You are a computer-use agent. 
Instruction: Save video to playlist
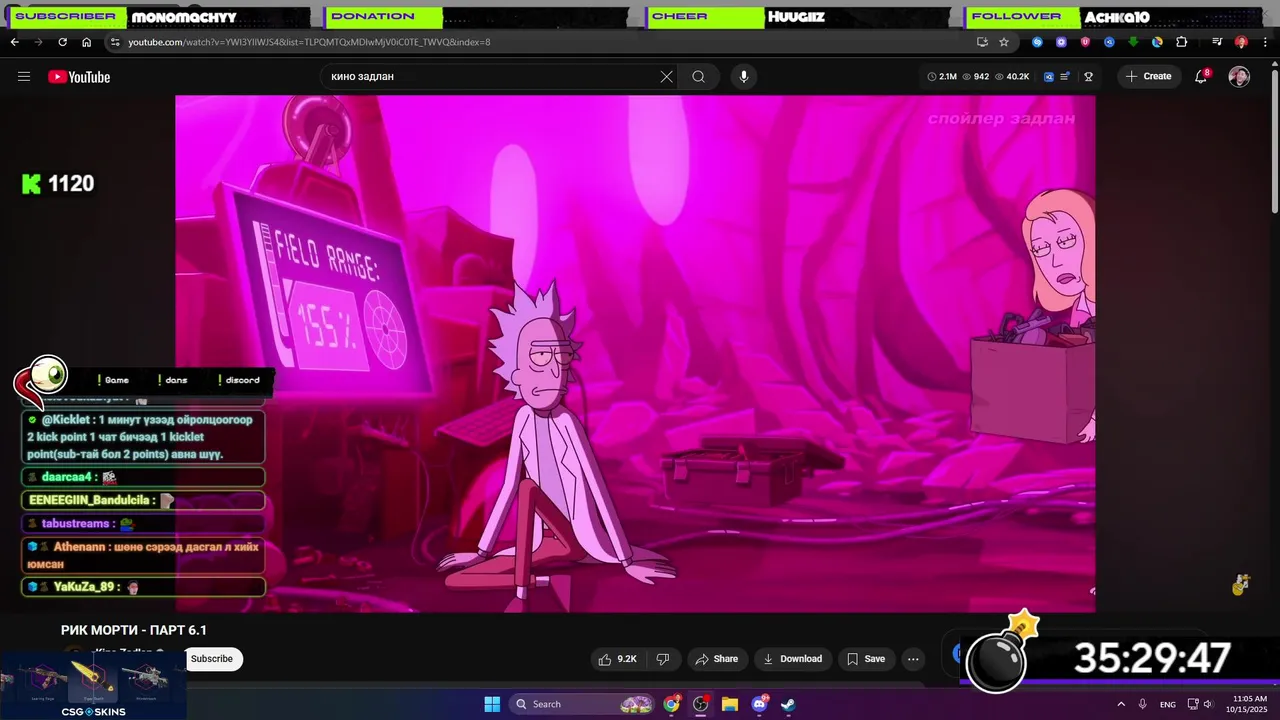coord(866,659)
